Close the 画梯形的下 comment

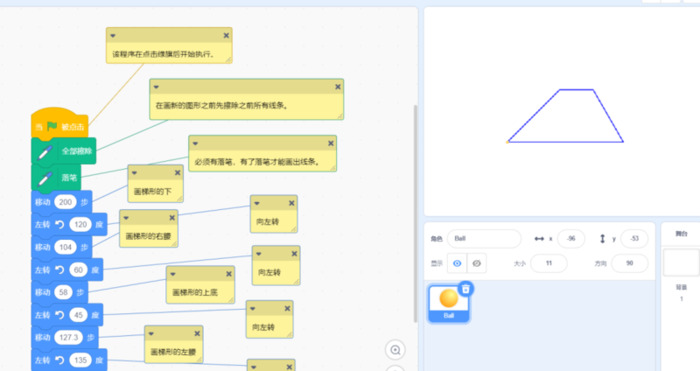[x=178, y=173]
